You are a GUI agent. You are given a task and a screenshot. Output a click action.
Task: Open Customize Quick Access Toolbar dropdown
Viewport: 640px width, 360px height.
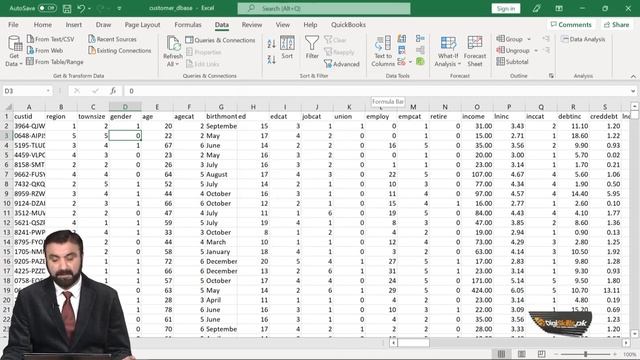(119, 9)
